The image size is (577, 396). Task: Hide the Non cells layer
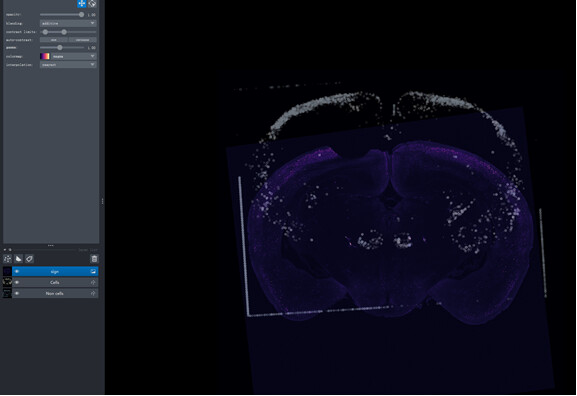17,293
